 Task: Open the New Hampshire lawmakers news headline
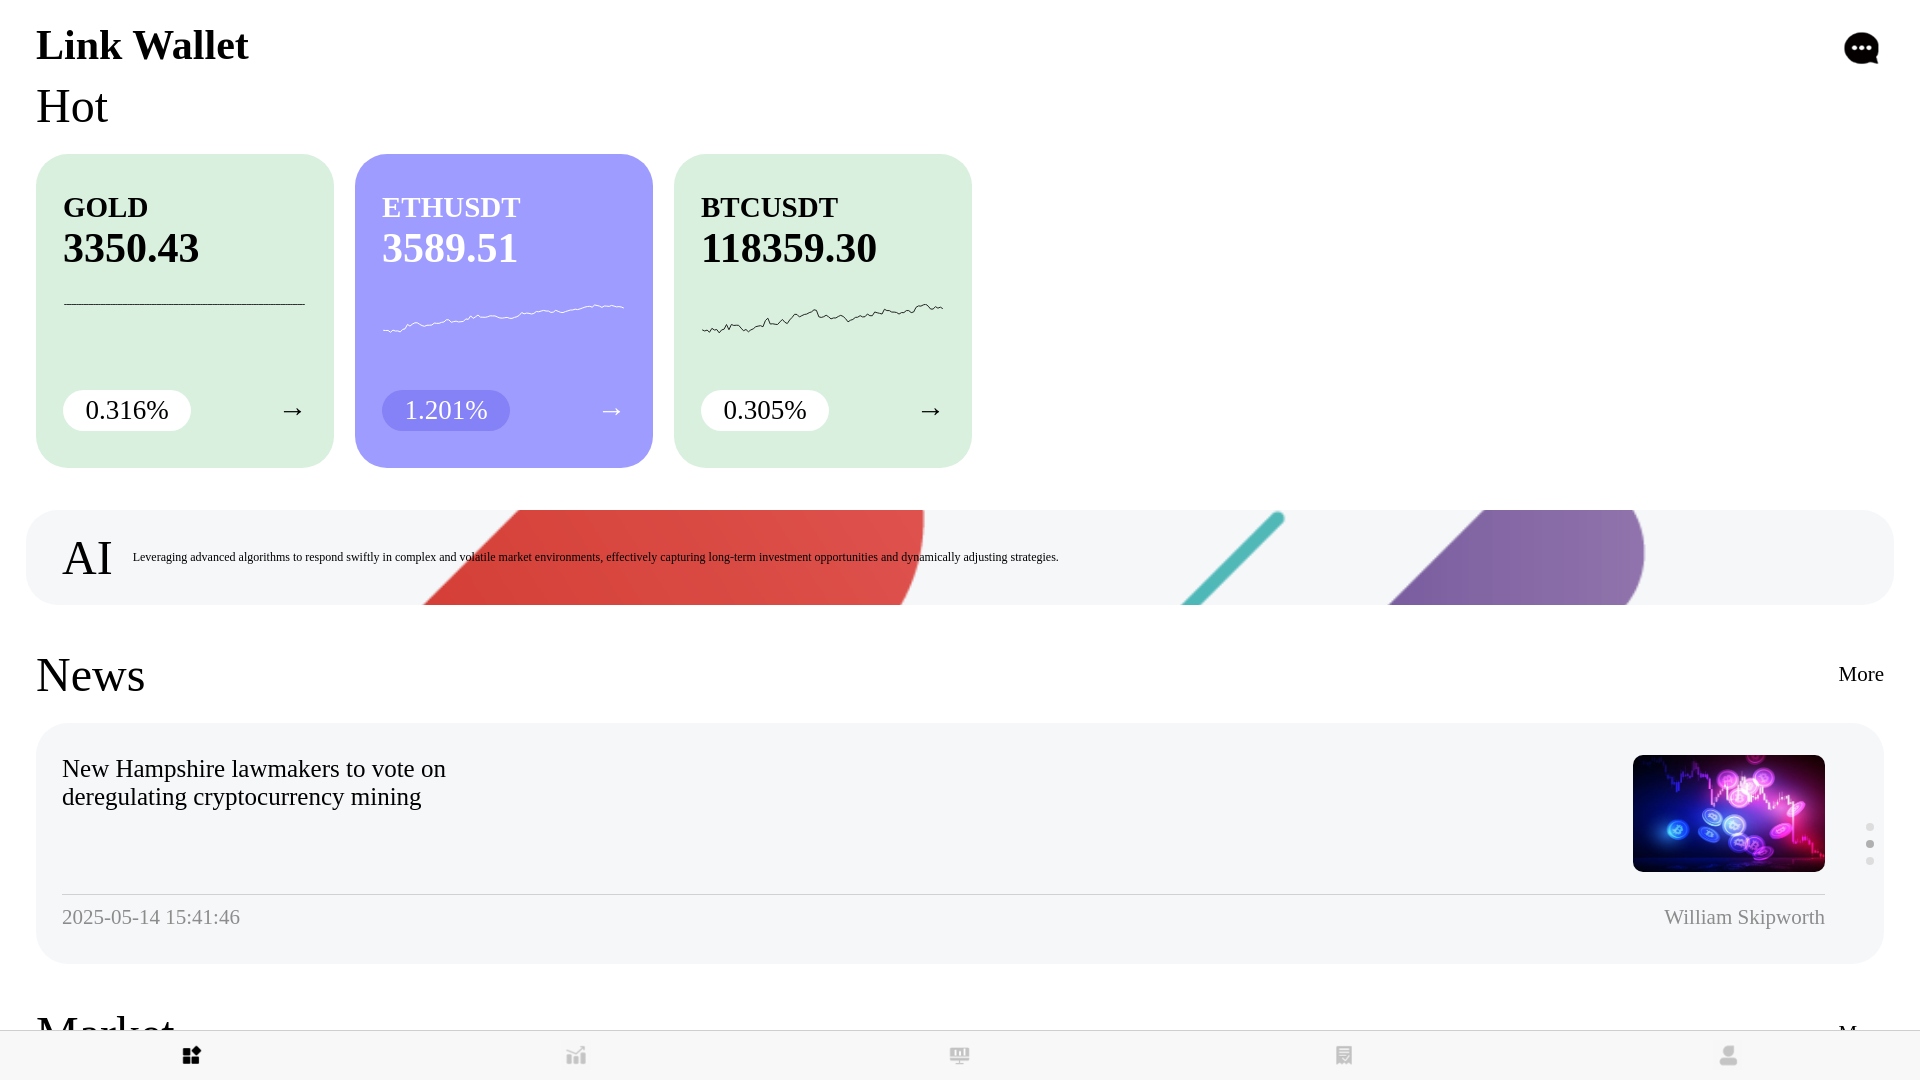[254, 783]
